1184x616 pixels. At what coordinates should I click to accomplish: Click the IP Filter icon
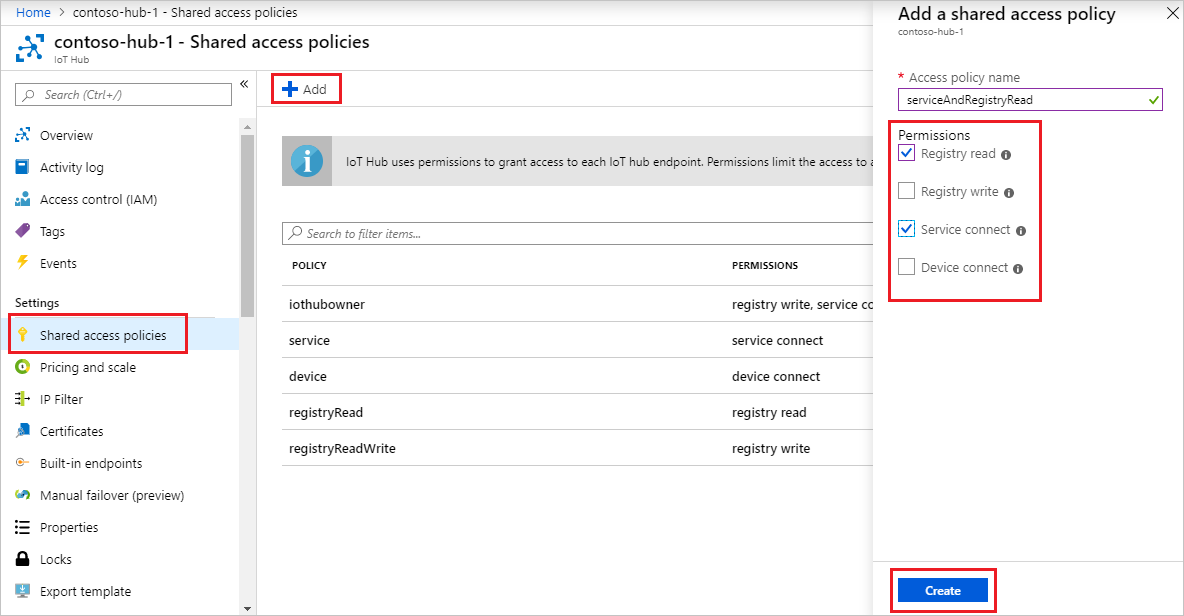click(23, 399)
